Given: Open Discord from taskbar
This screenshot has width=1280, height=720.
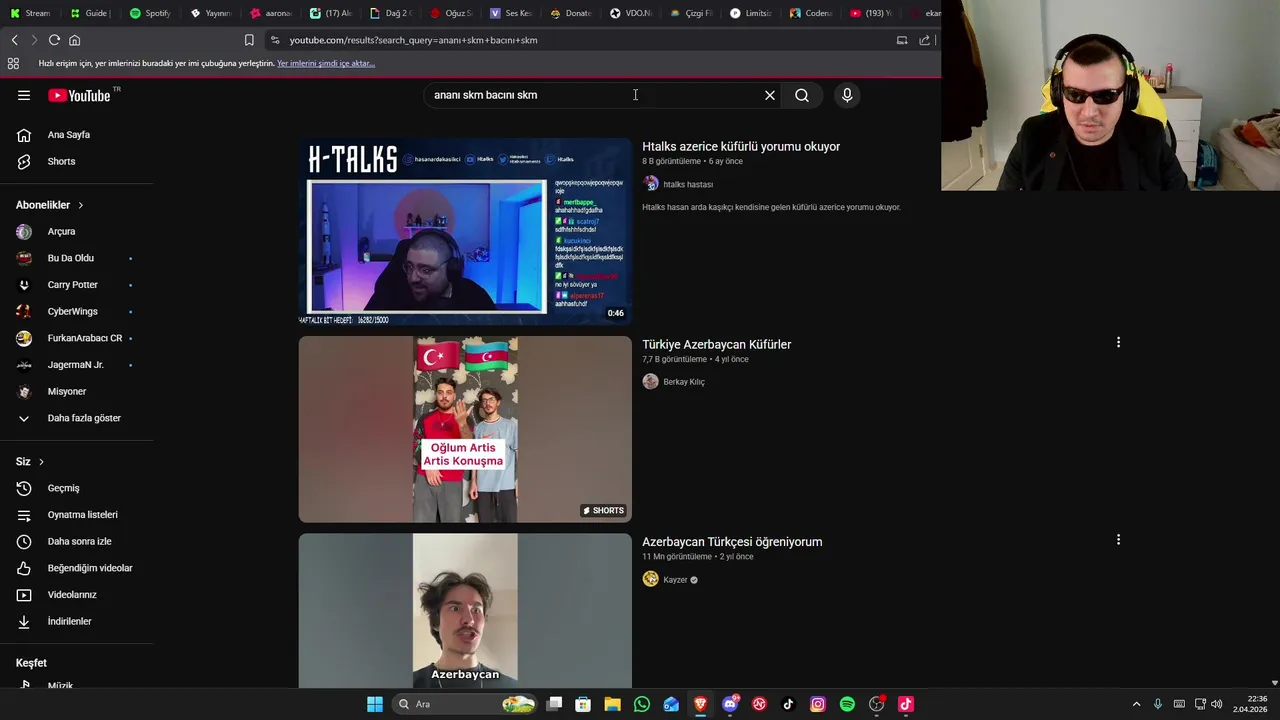Looking at the screenshot, I should pos(730,704).
